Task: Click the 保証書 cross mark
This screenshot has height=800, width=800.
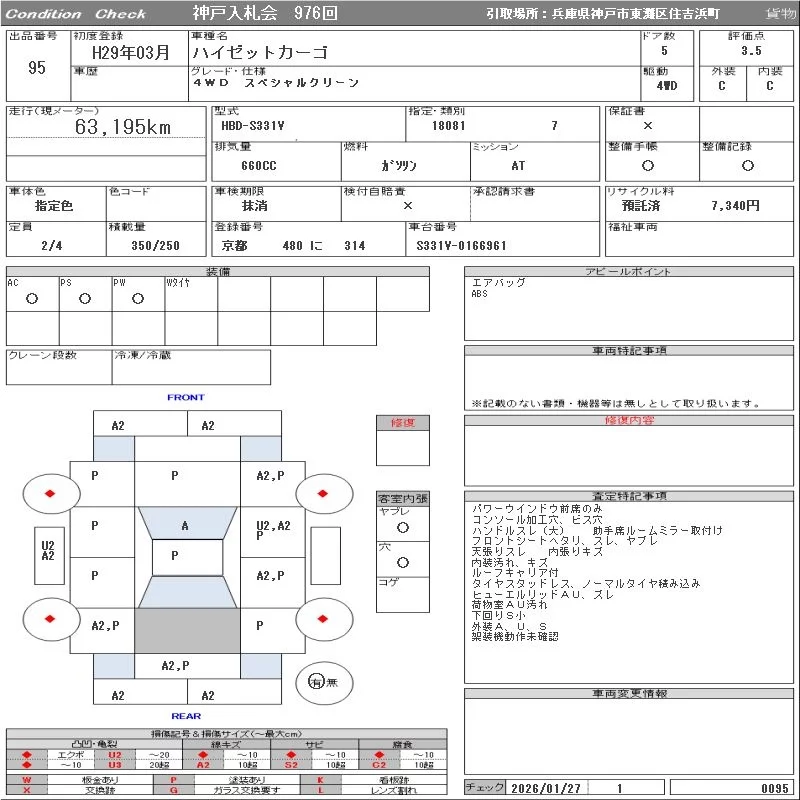Action: click(x=647, y=126)
